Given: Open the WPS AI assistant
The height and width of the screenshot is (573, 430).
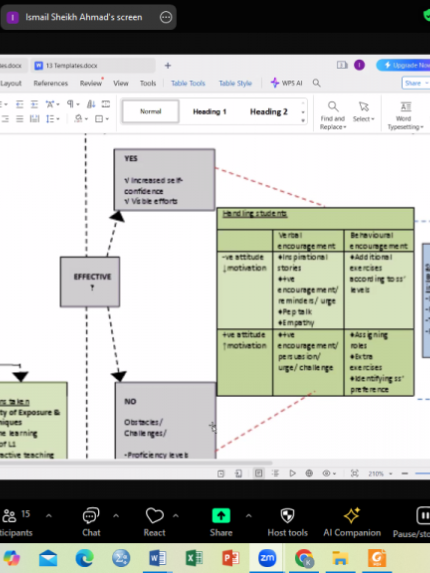Looking at the screenshot, I should coord(287,83).
